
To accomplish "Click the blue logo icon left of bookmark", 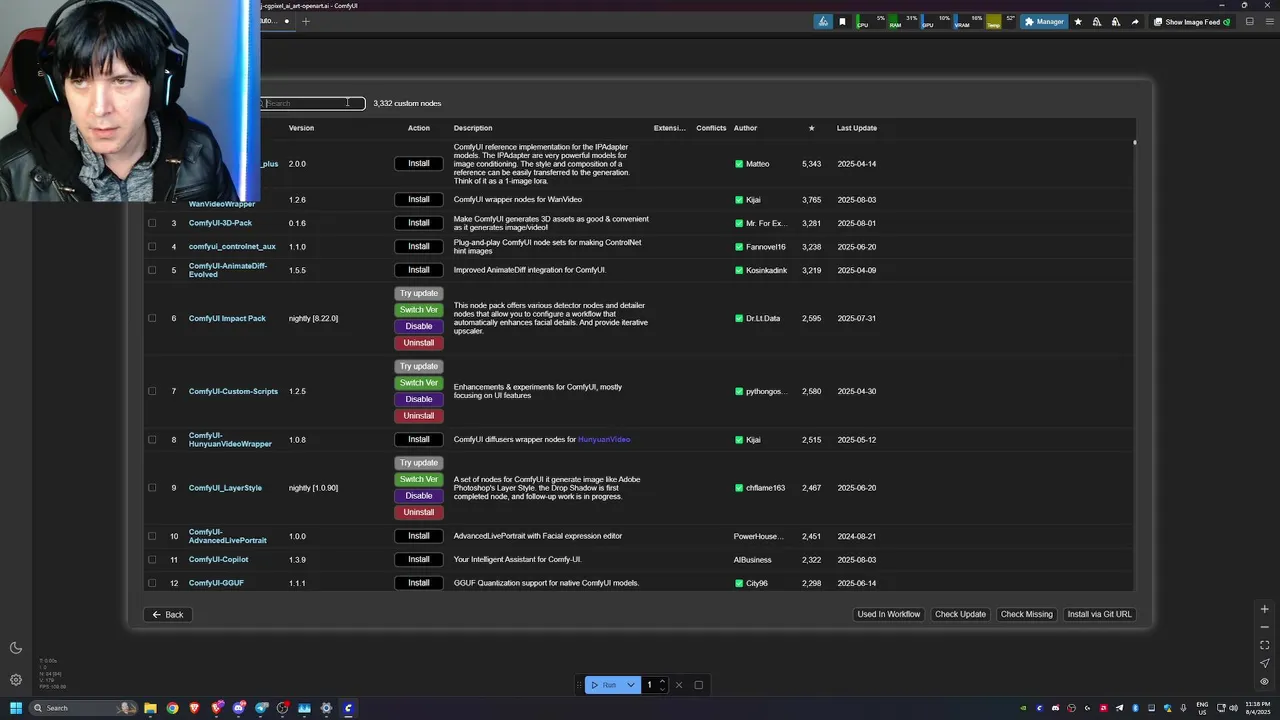I will coord(823,22).
